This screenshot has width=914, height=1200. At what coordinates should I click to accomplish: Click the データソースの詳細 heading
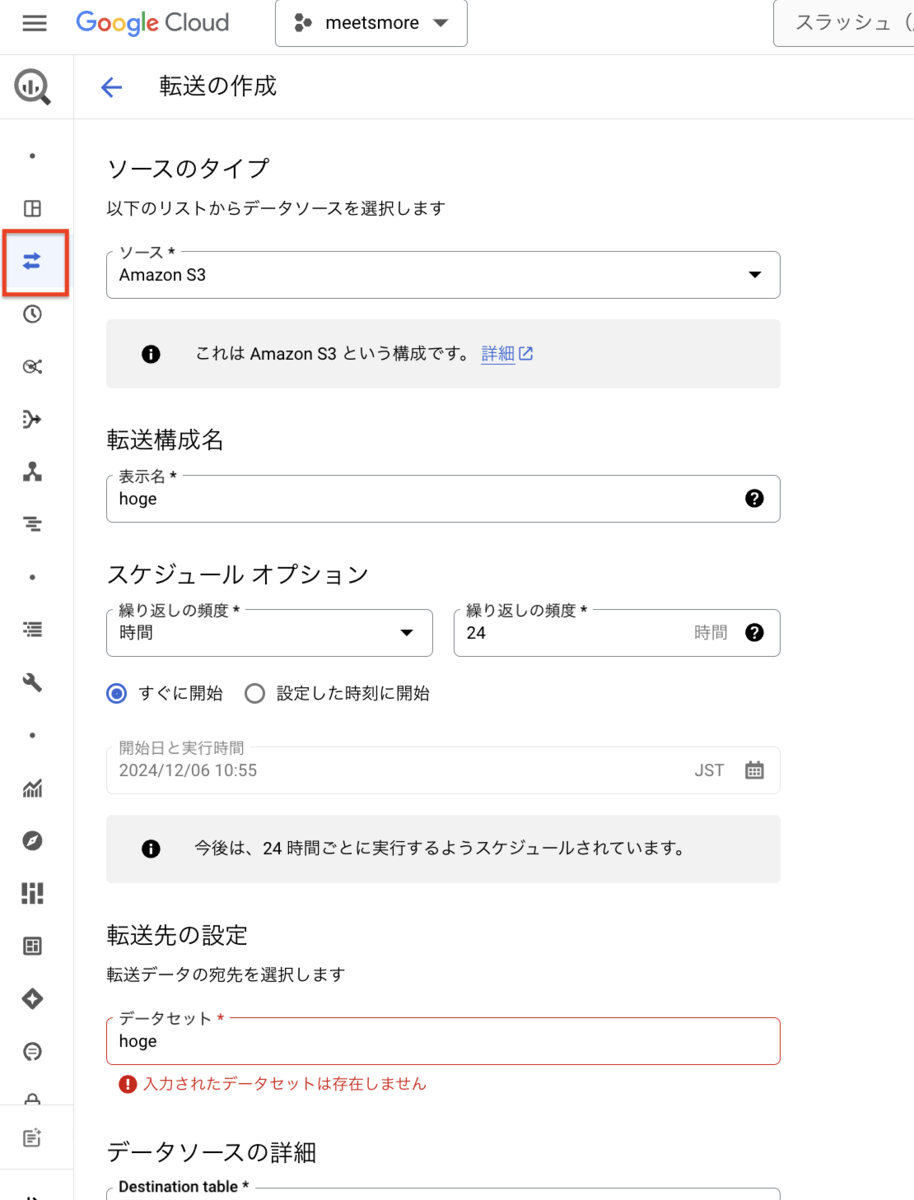212,1152
